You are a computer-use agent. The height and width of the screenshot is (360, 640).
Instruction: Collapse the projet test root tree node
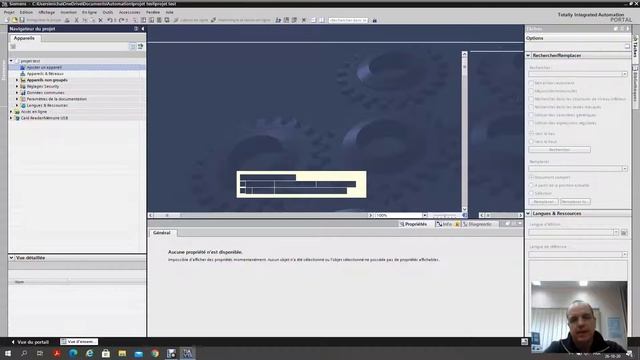click(x=11, y=61)
